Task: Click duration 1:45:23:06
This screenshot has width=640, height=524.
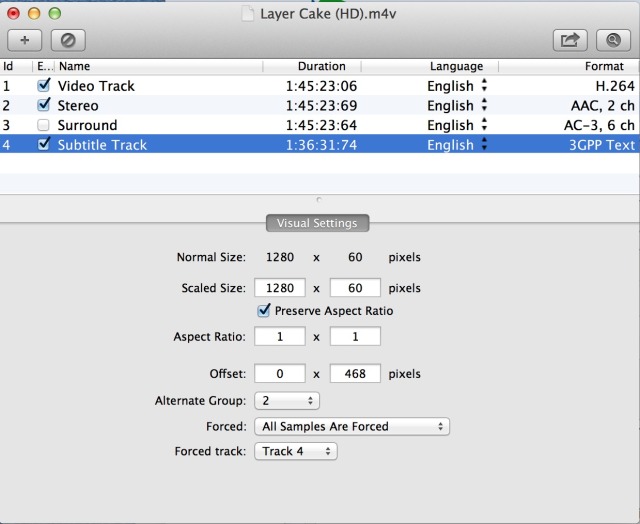Action: coord(321,86)
